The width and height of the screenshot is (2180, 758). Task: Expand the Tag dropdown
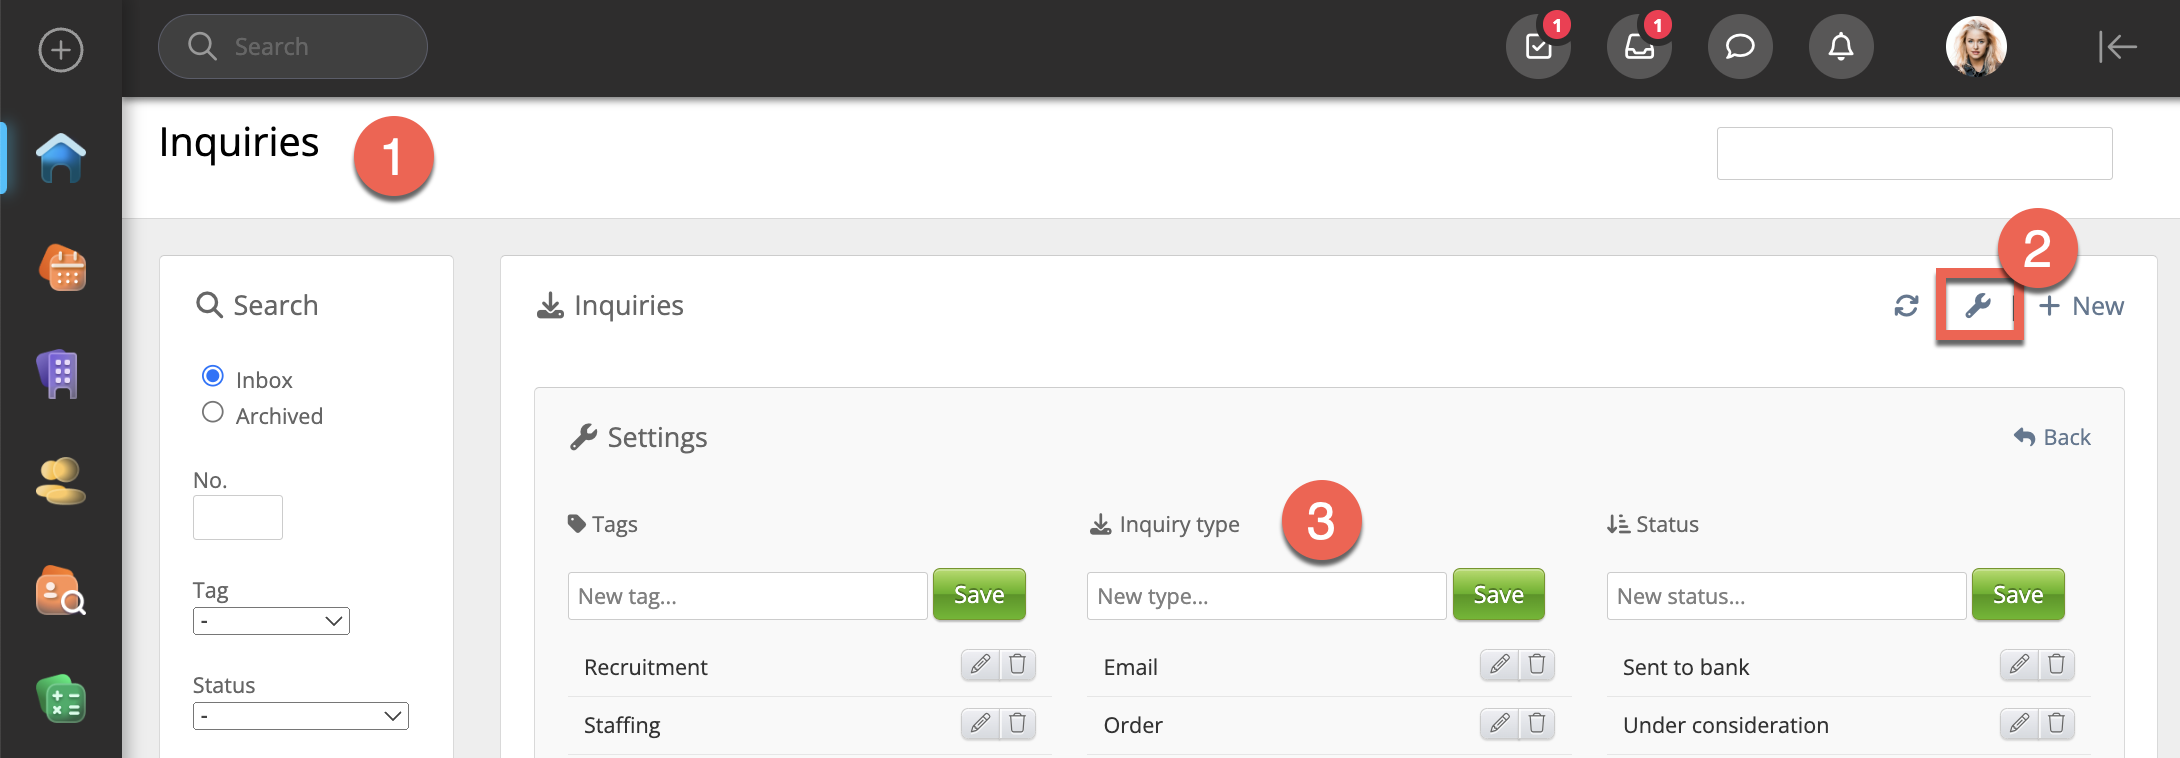271,621
